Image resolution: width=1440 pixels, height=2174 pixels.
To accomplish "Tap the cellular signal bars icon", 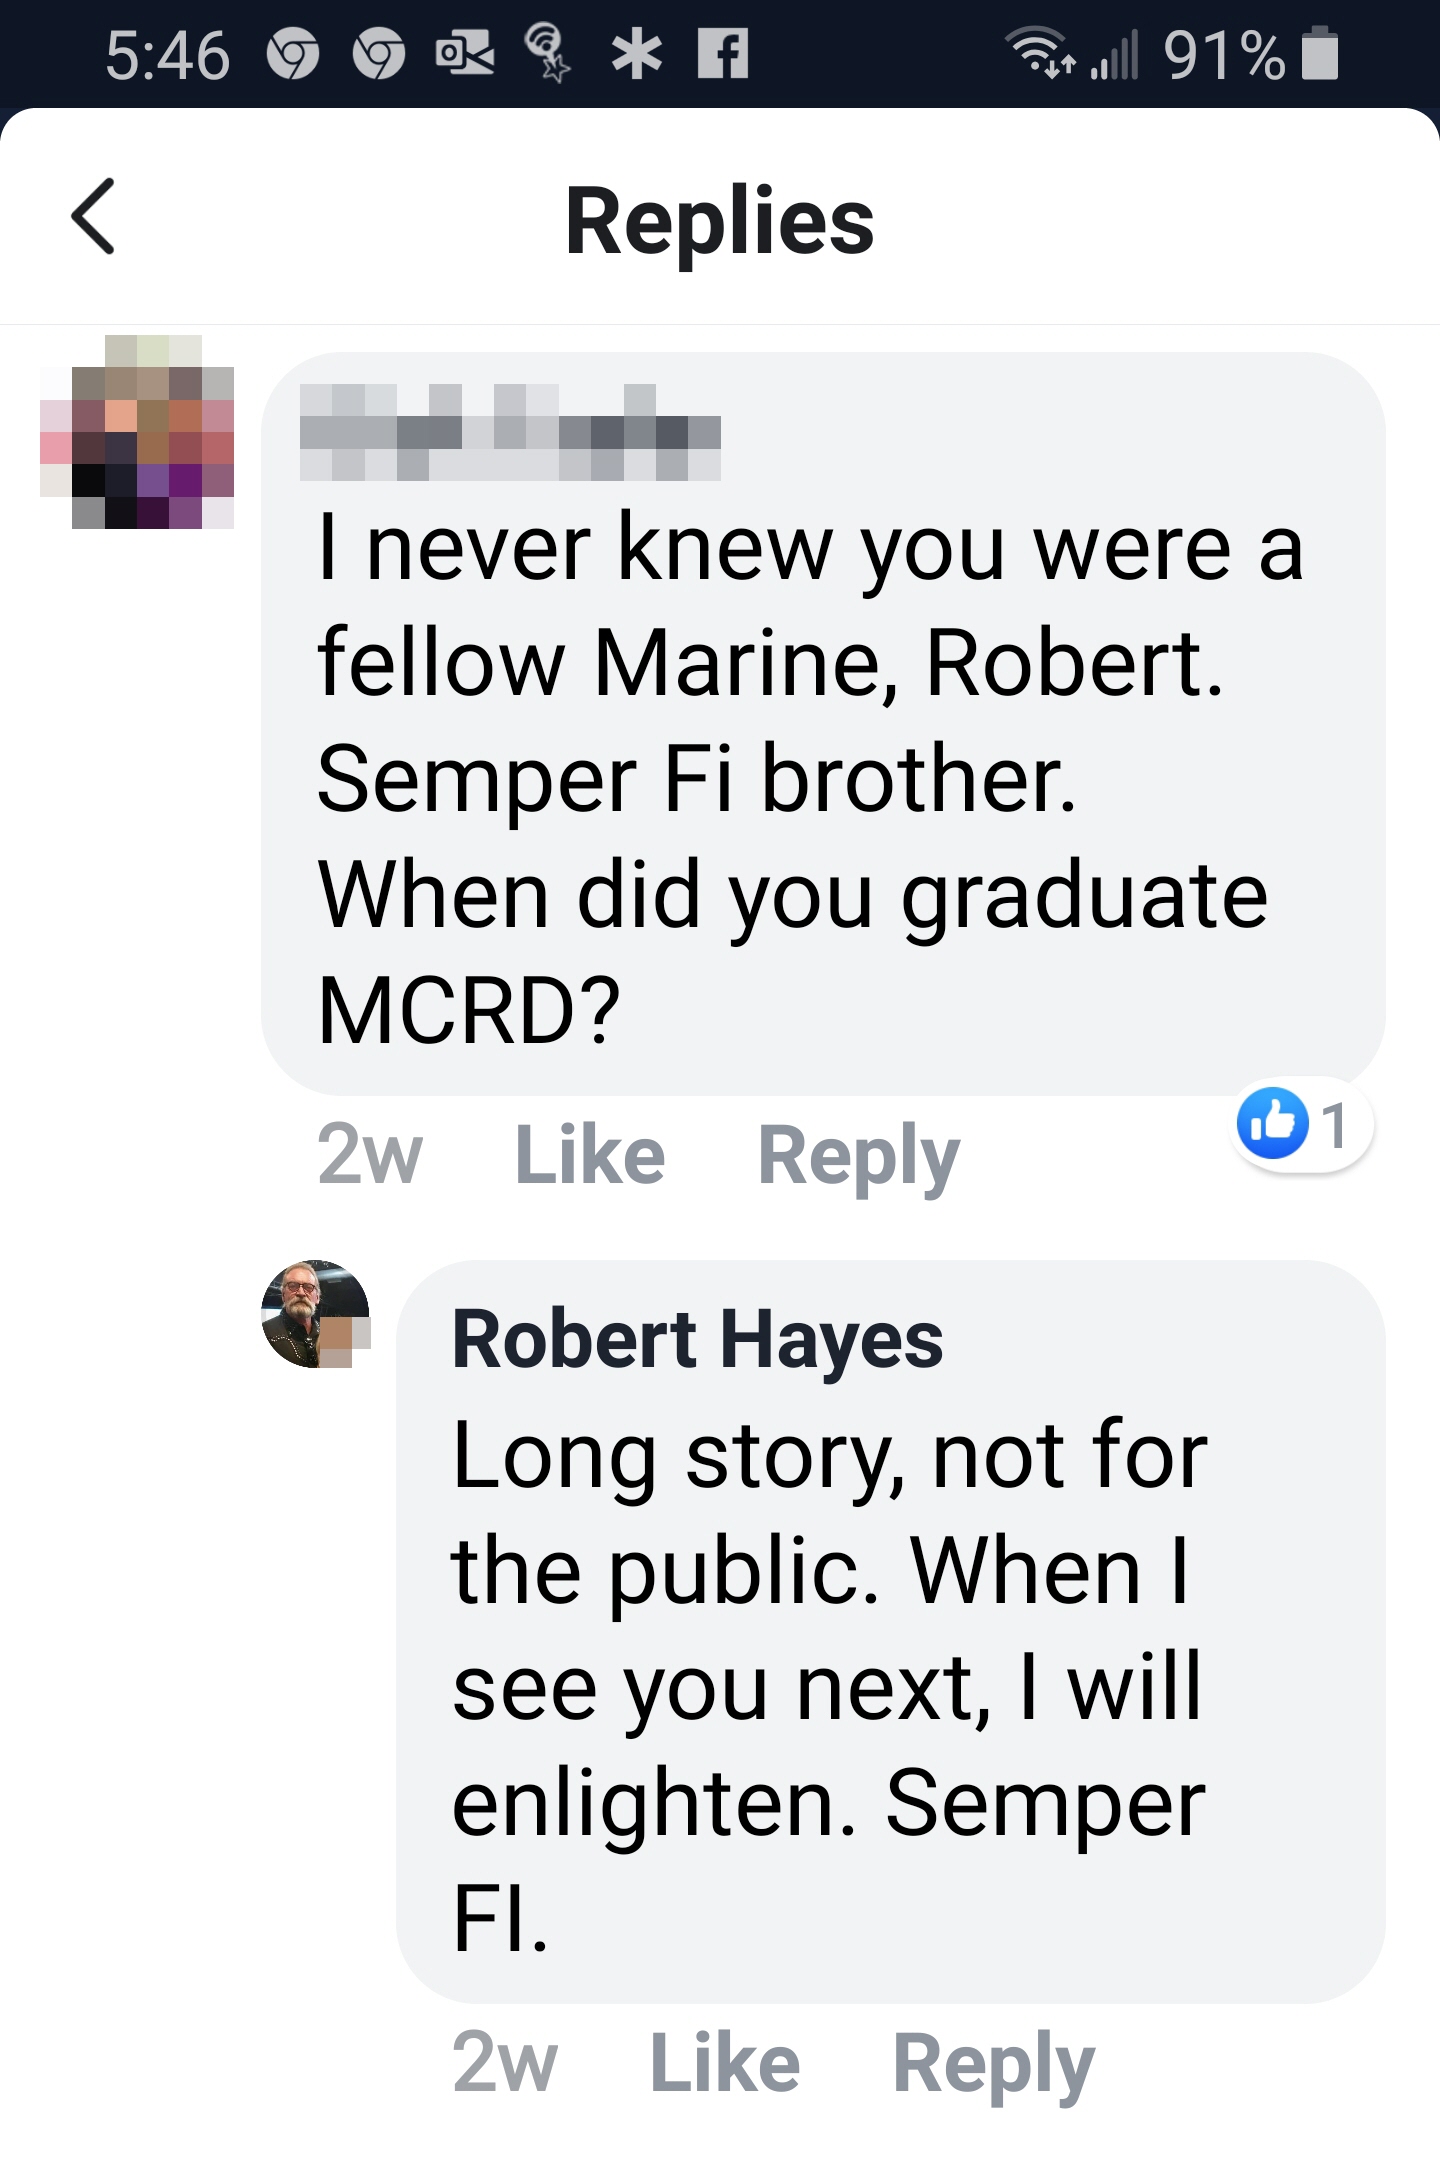I will [x=1115, y=56].
